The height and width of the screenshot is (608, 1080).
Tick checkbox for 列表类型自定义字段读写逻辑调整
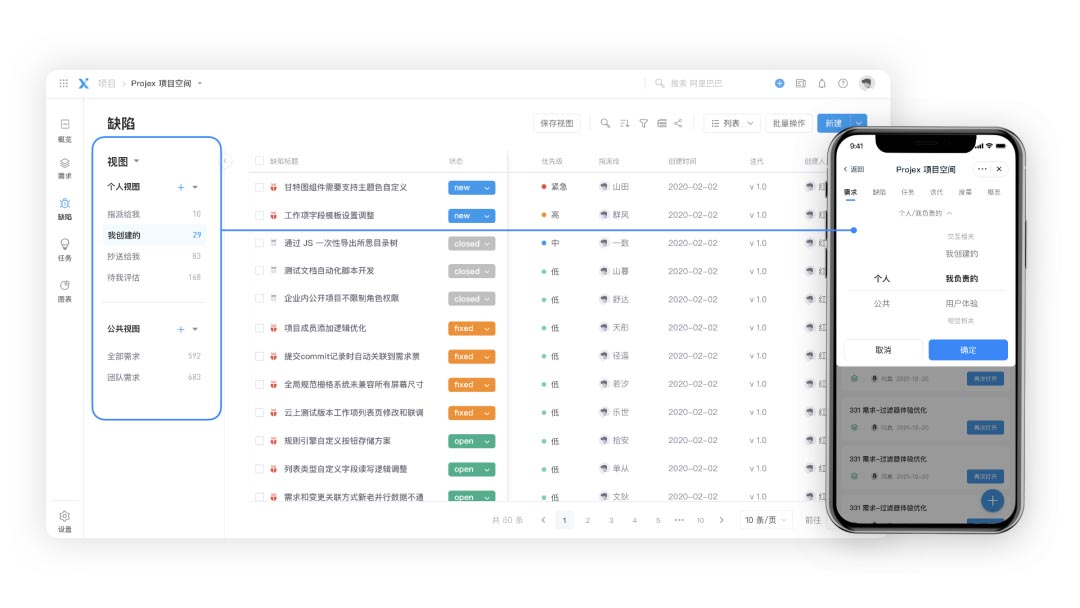(259, 469)
